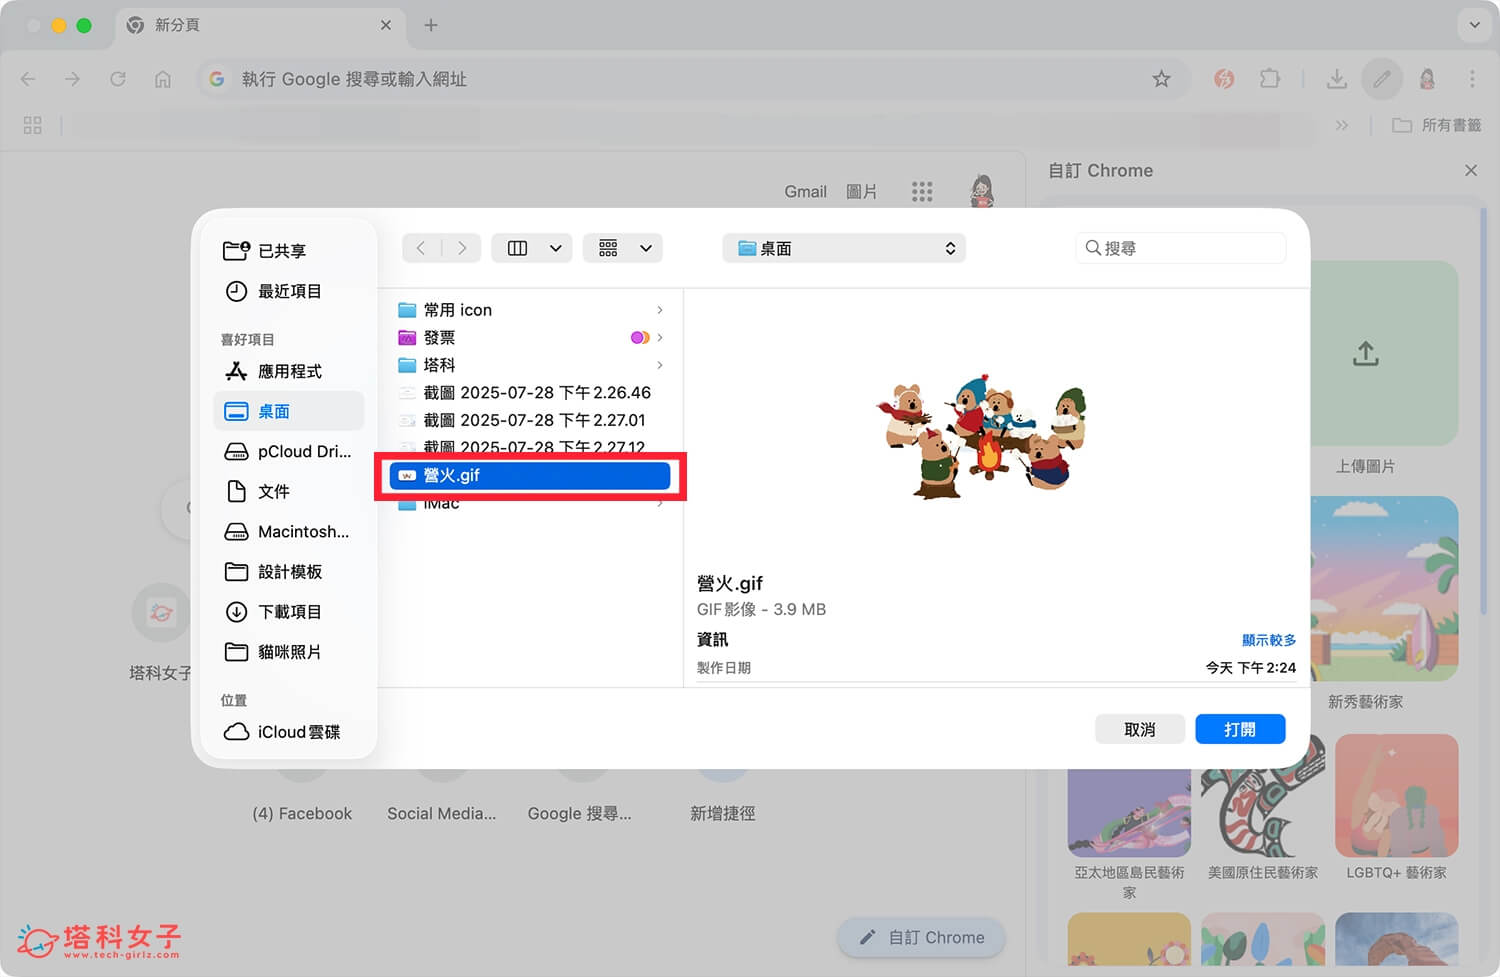1500x977 pixels.
Task: Click the 取消 button
Action: 1140,729
